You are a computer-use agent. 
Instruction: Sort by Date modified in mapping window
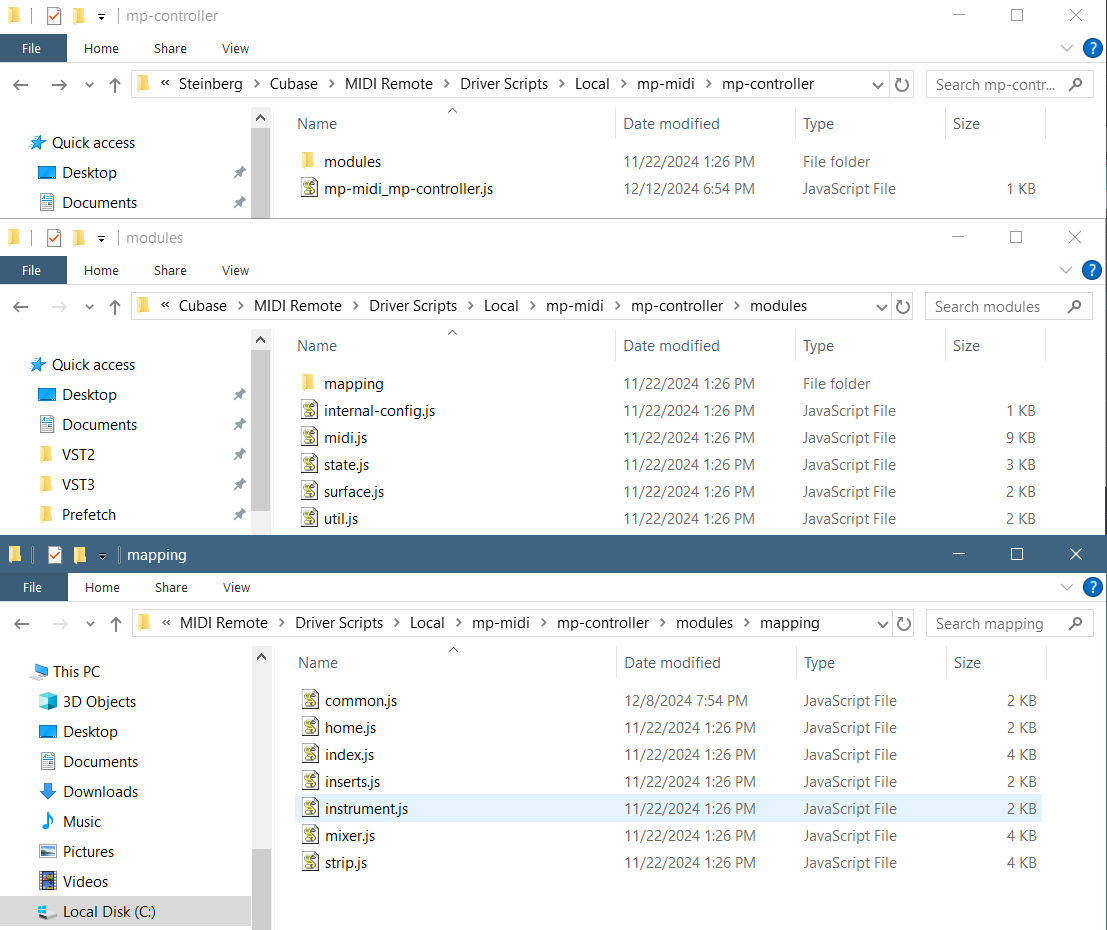(x=672, y=662)
